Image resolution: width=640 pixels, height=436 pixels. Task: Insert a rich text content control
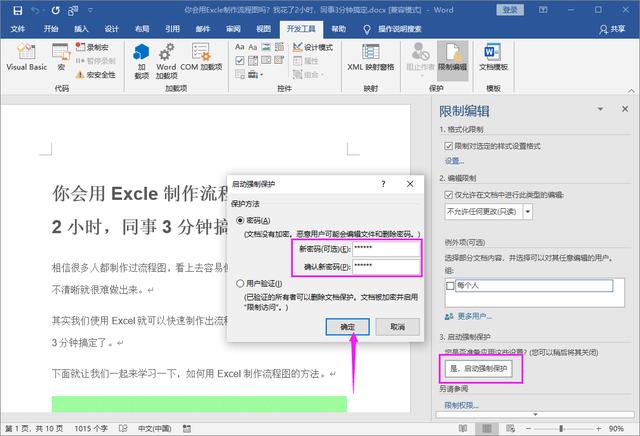tap(240, 47)
